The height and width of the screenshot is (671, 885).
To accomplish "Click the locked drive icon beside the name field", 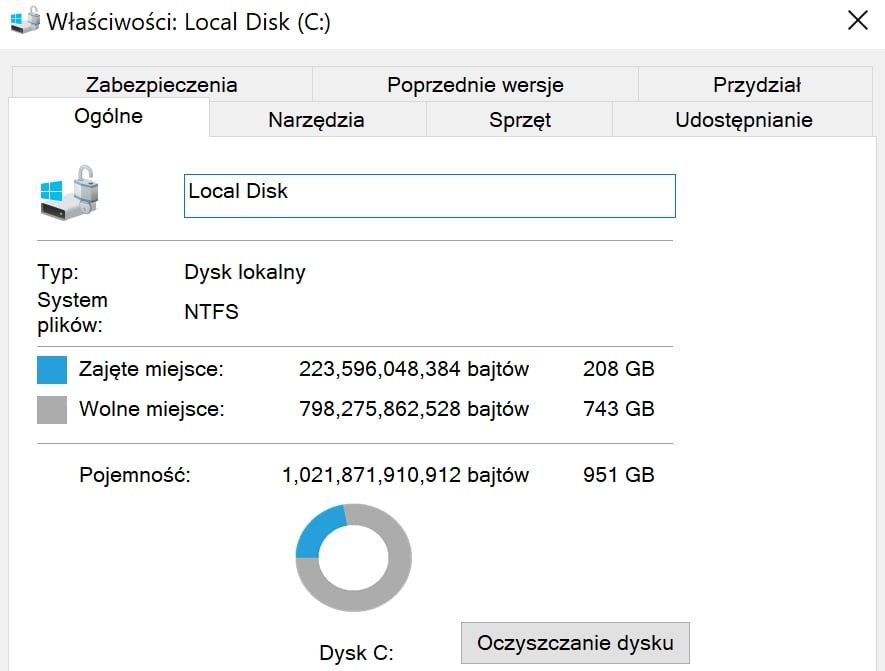I will [71, 194].
